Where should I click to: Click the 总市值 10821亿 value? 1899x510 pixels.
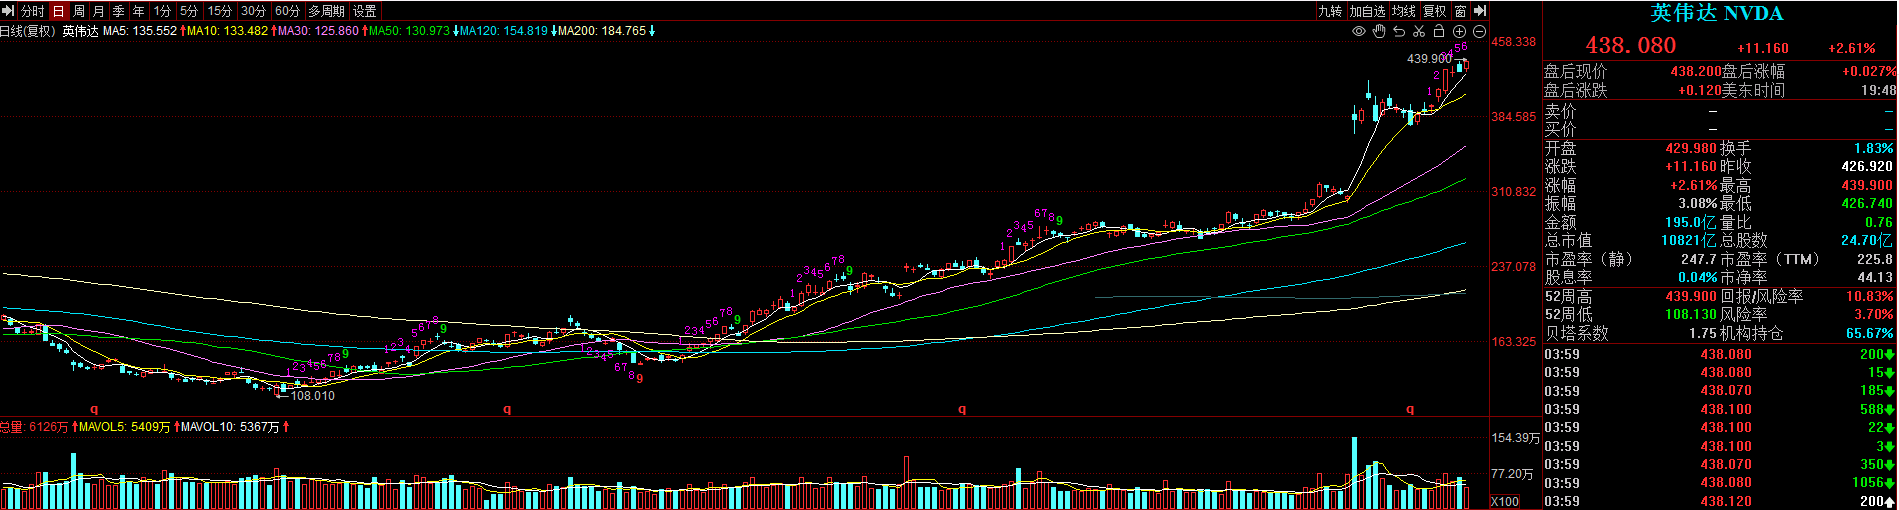pos(1689,240)
